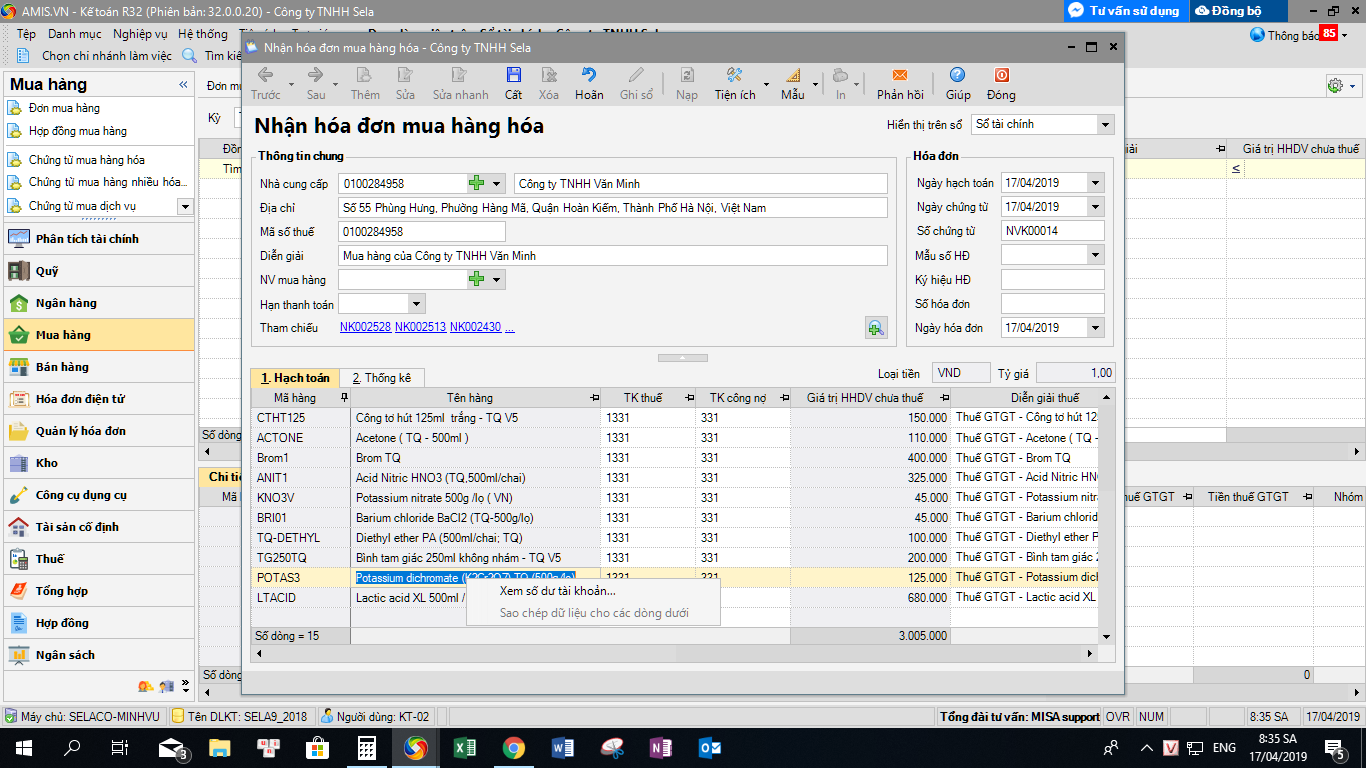Open Hạn thanh toán dropdown
Image resolution: width=1366 pixels, height=768 pixels.
click(x=417, y=304)
